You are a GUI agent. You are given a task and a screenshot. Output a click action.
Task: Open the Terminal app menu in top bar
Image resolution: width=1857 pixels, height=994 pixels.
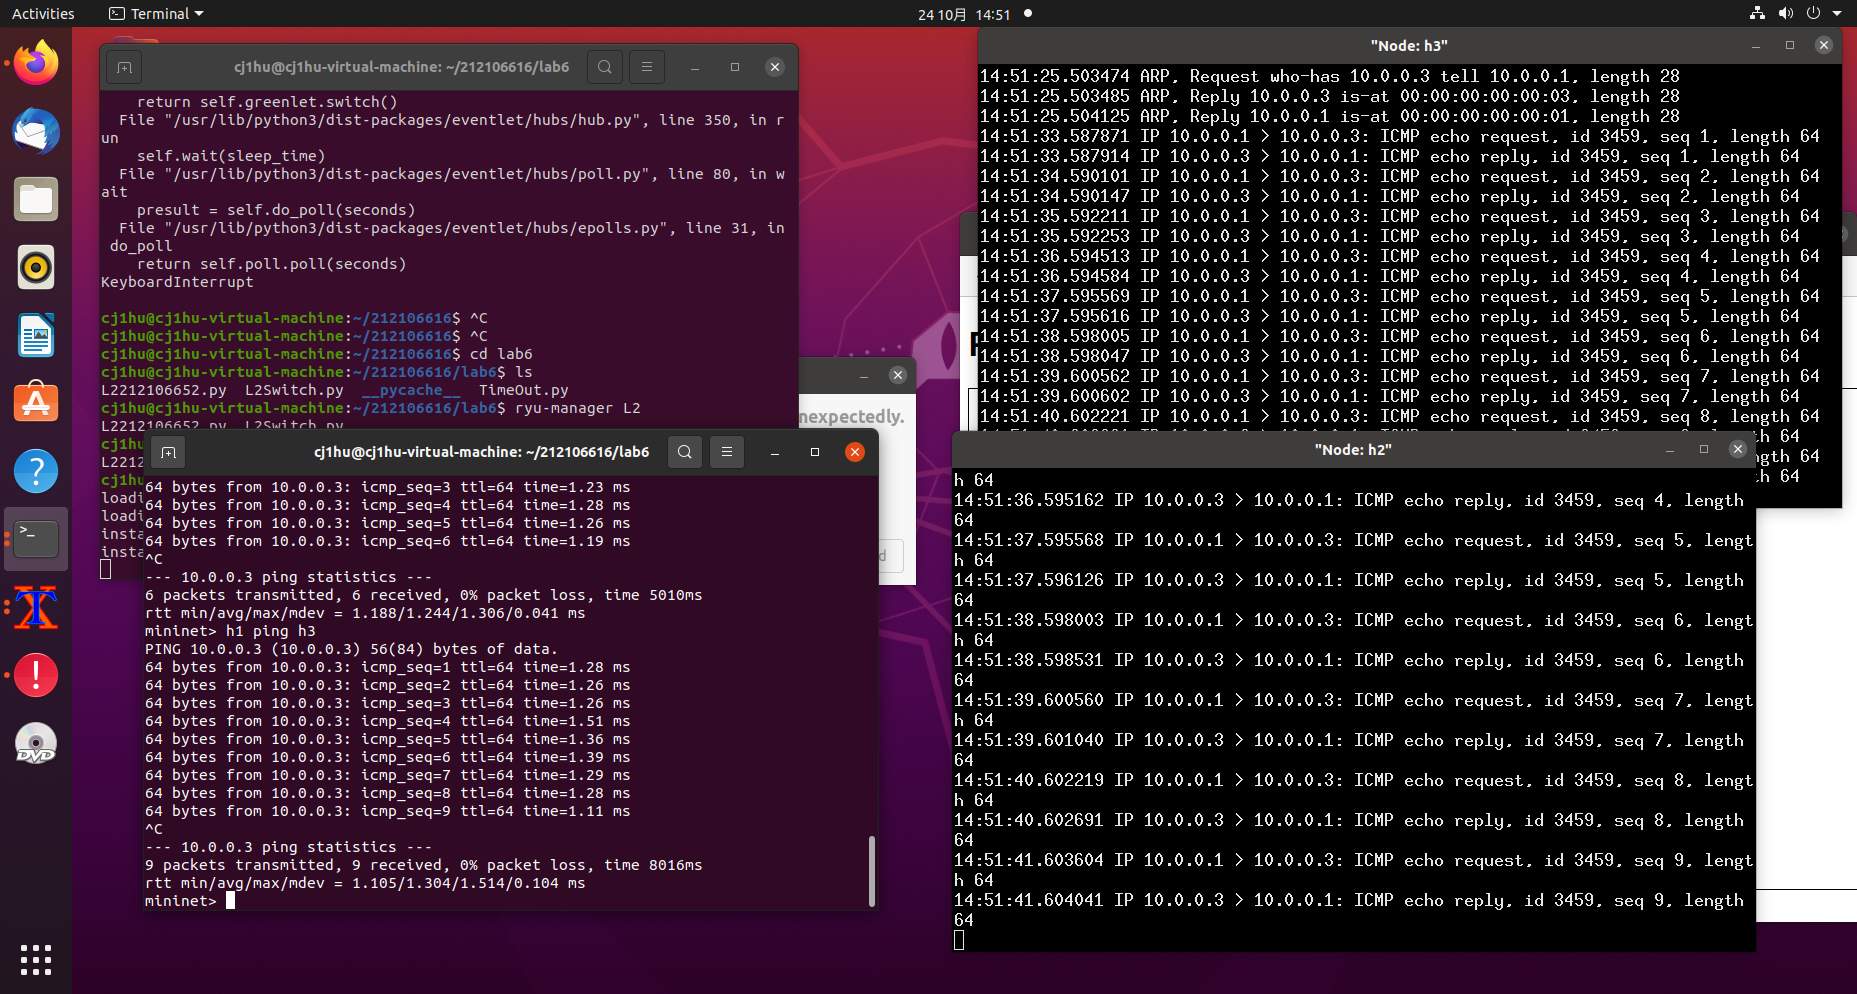(156, 14)
